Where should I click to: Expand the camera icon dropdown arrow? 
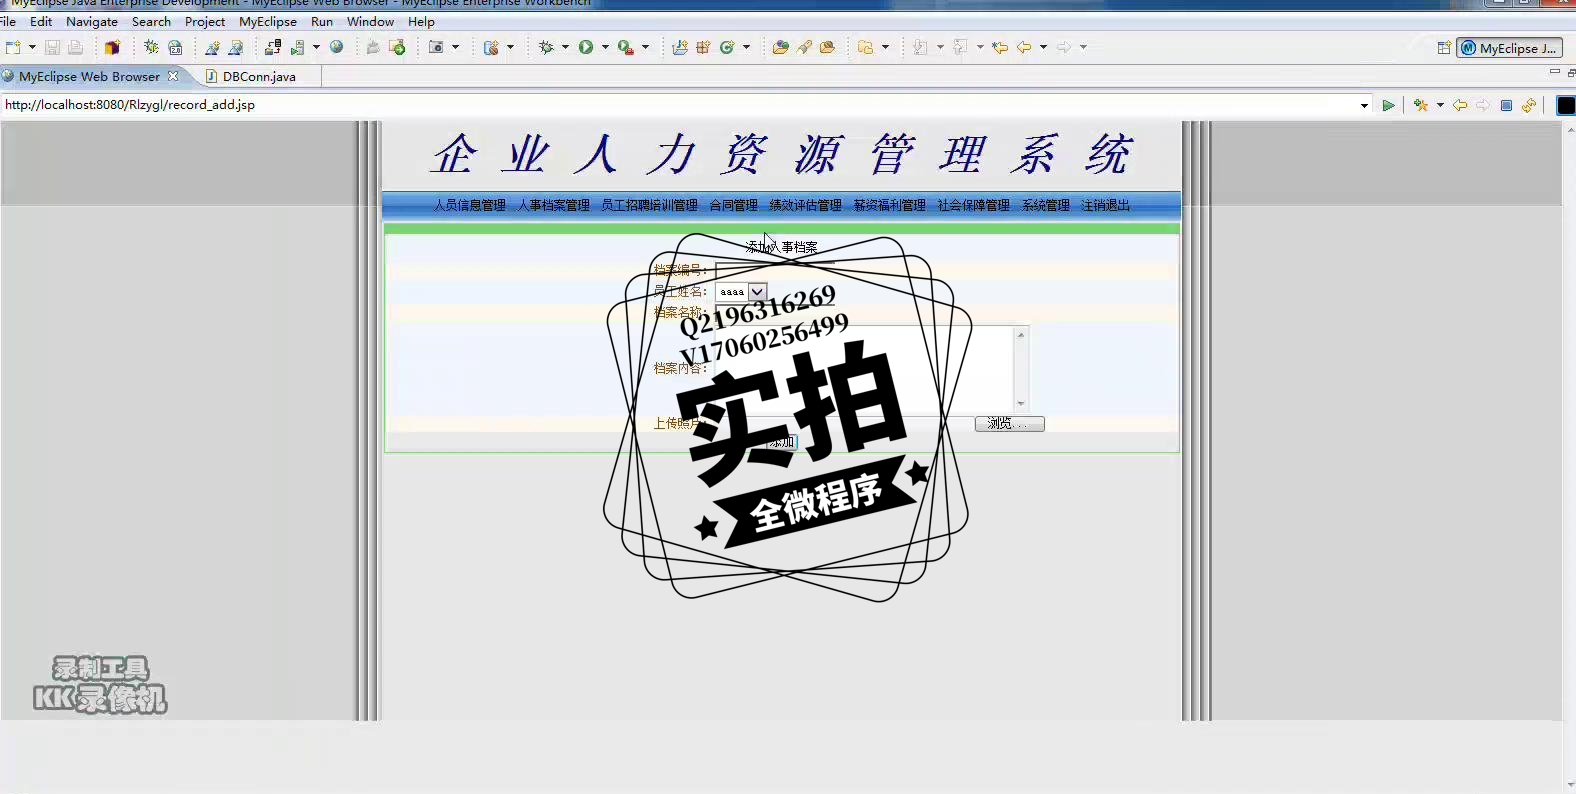pos(456,47)
